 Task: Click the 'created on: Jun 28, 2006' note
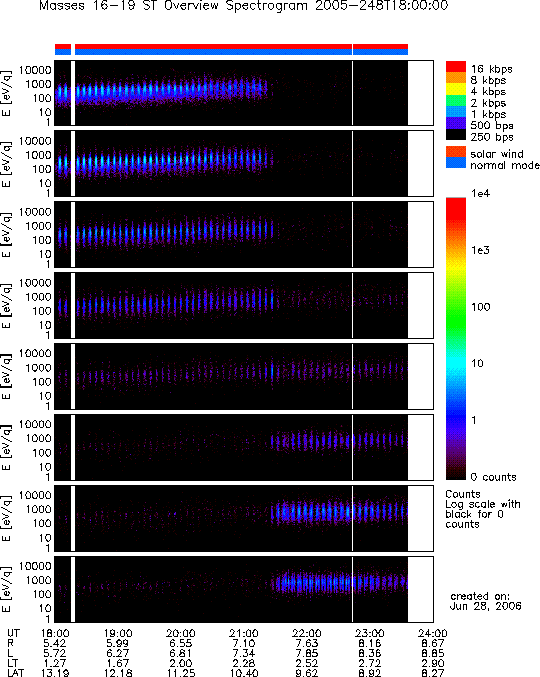(486, 601)
